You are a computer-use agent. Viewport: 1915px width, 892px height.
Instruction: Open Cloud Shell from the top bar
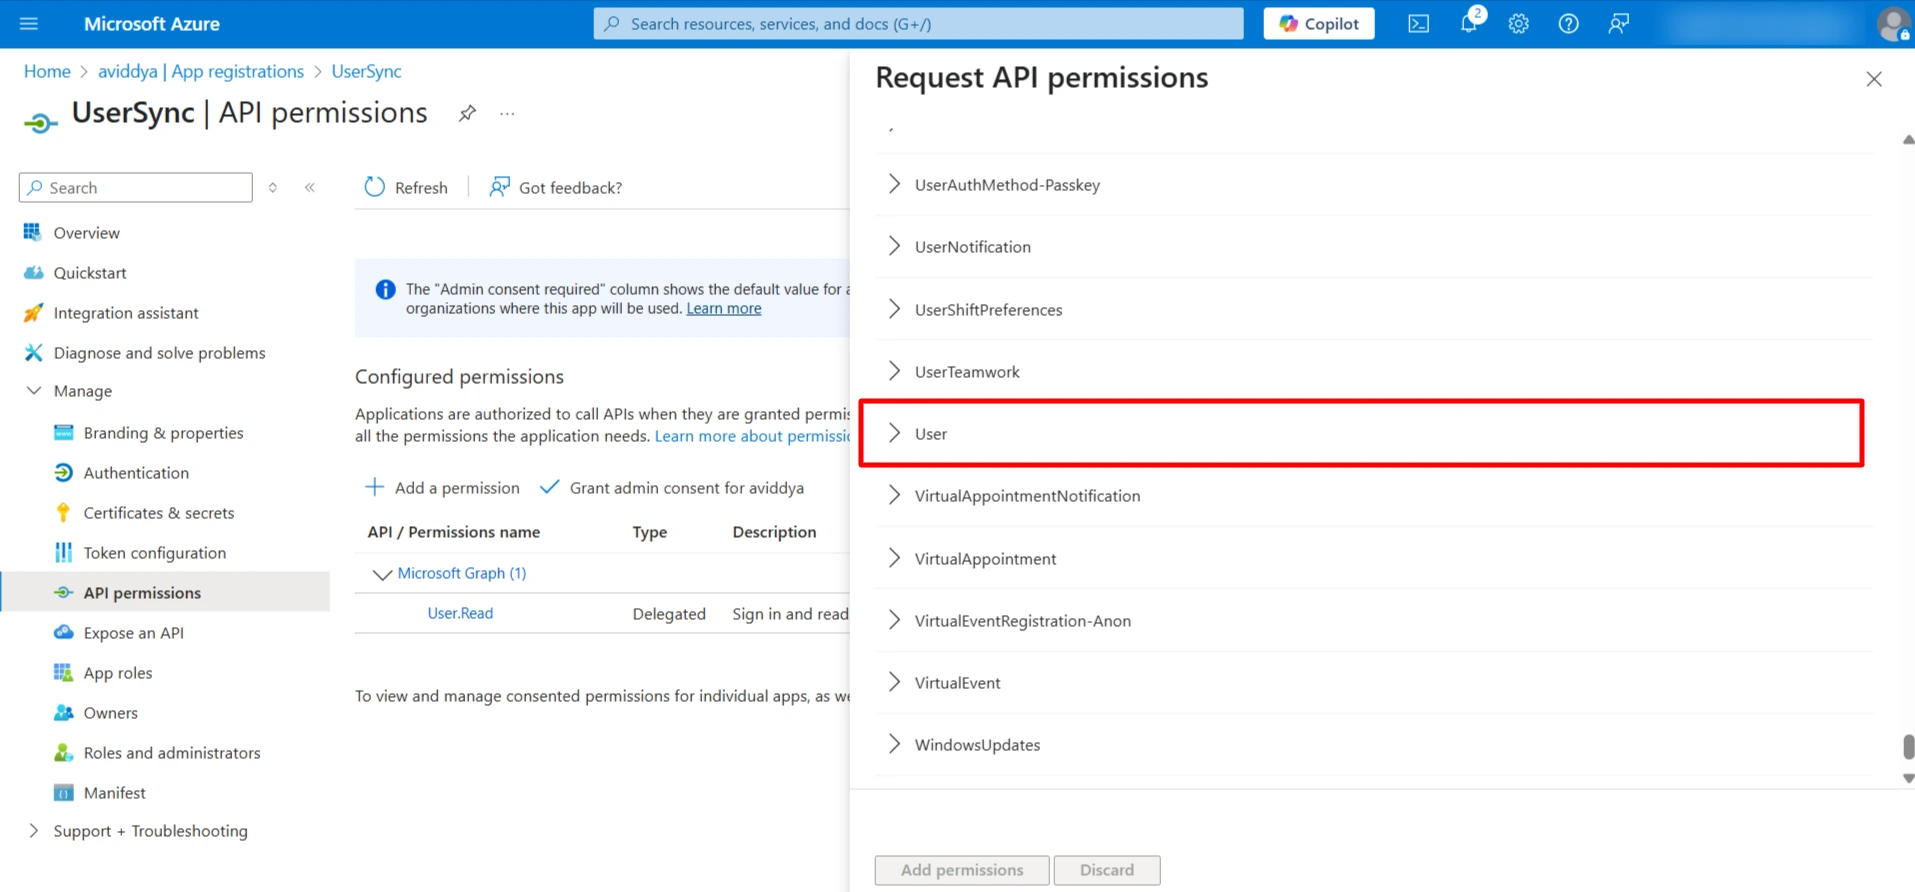1418,23
